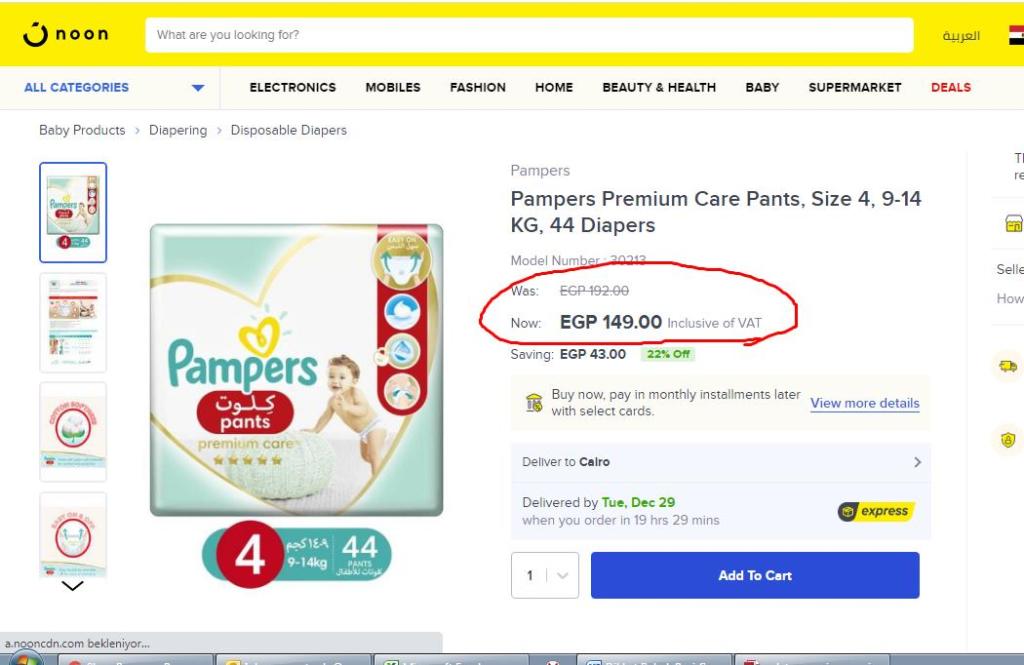Open the quantity selector dropdown
Screen dimensions: 1024x665
point(545,575)
